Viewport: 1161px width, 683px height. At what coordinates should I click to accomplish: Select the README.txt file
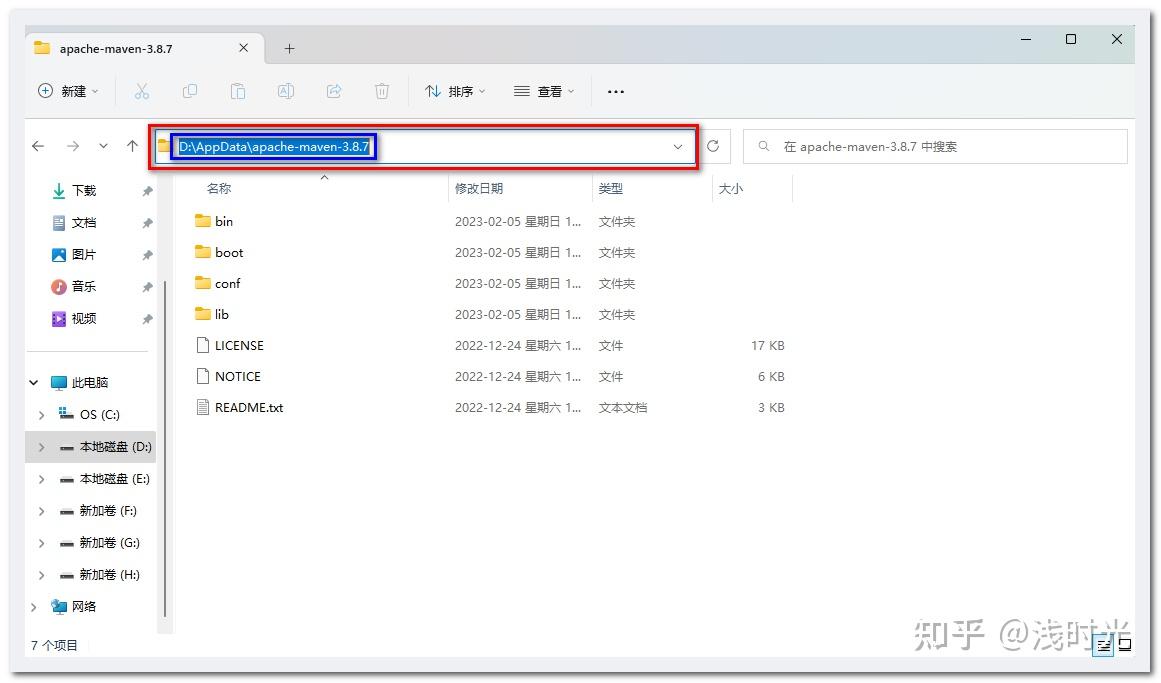249,407
